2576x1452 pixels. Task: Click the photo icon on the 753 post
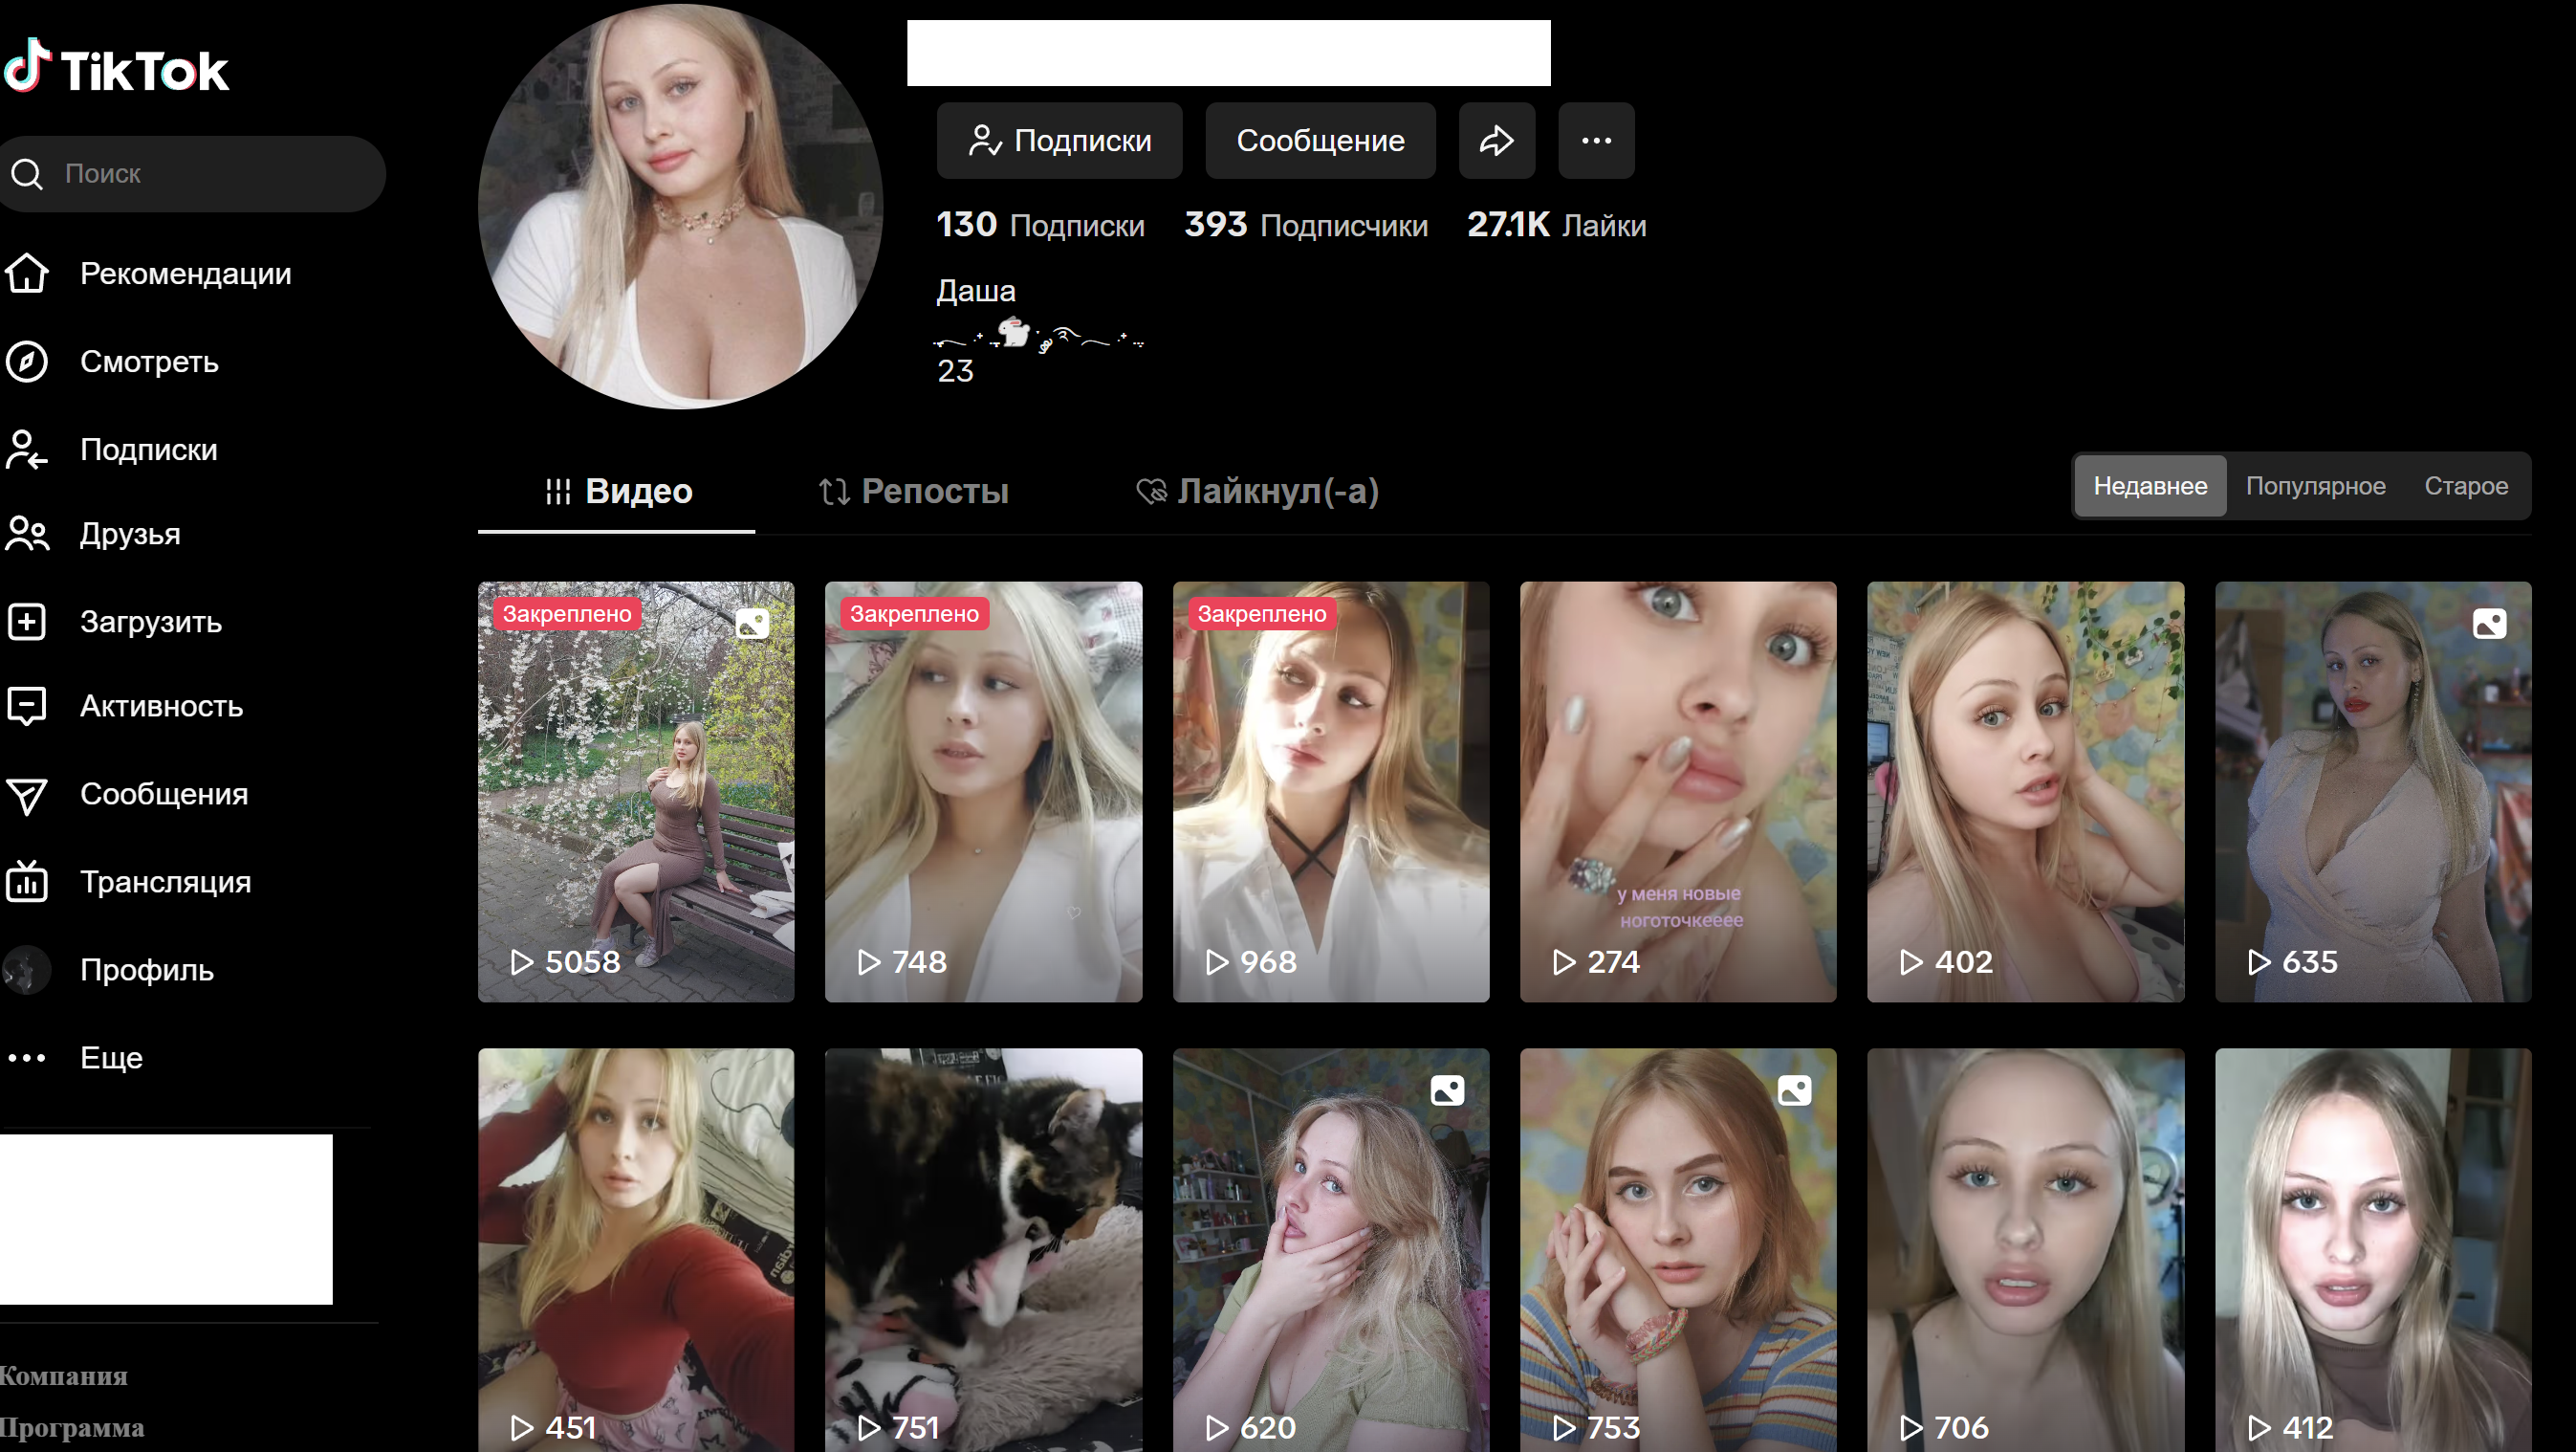1794,1090
